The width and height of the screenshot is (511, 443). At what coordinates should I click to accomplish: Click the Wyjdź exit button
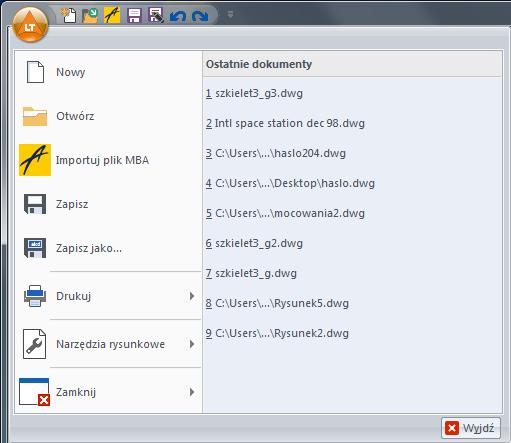coord(471,428)
